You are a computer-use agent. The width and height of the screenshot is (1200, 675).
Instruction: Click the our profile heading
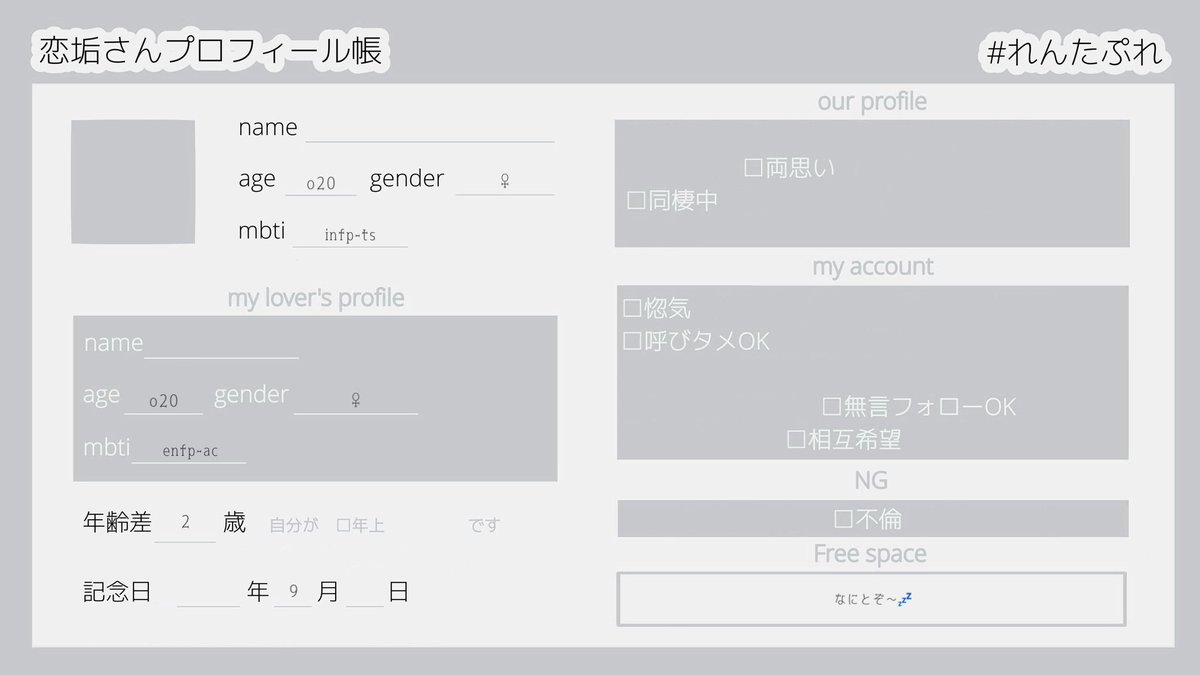[x=872, y=101]
